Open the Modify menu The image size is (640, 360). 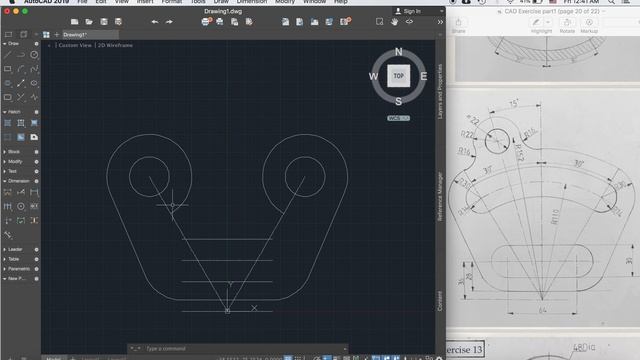(x=284, y=2)
